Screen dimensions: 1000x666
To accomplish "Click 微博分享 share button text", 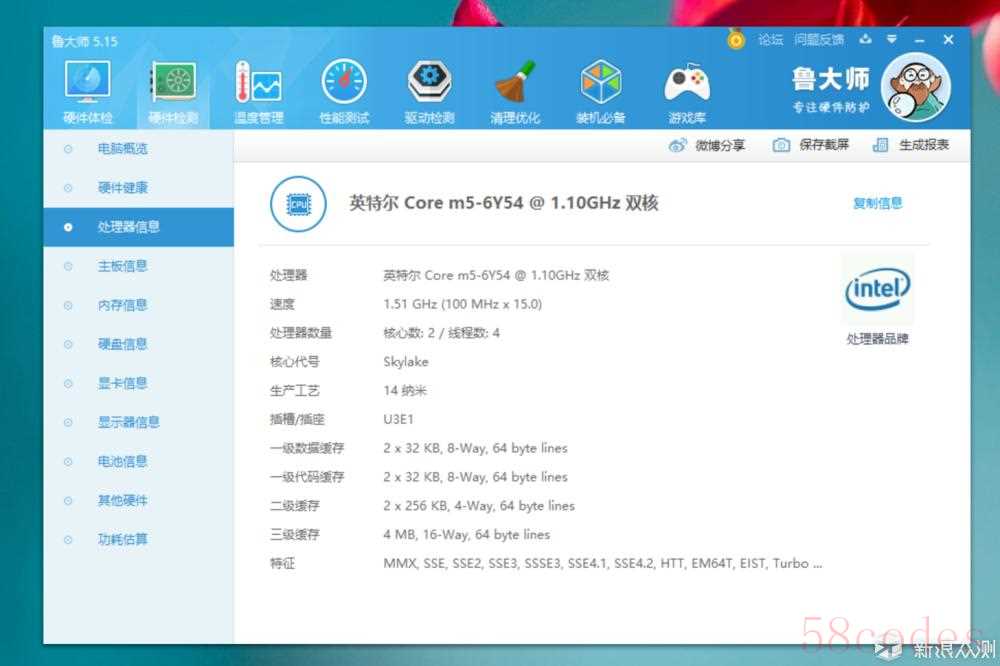I will [x=720, y=145].
